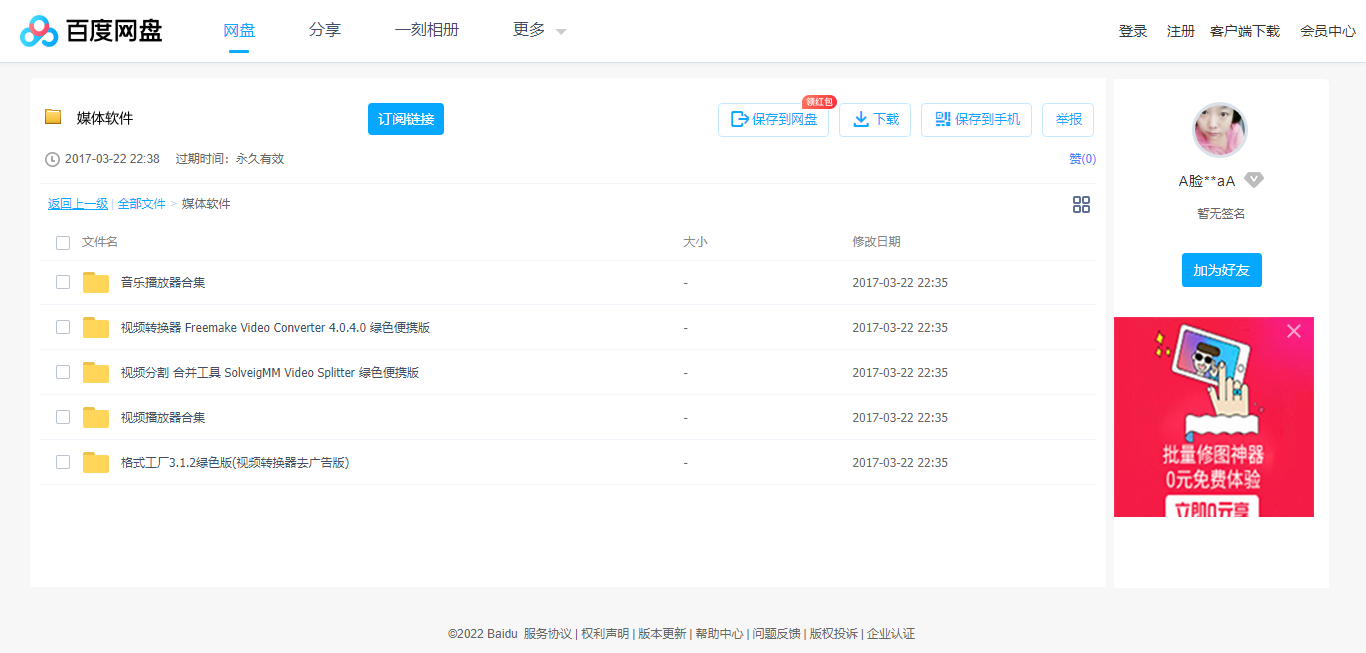
Task: Go back via 返回上一级 link
Action: coord(77,203)
